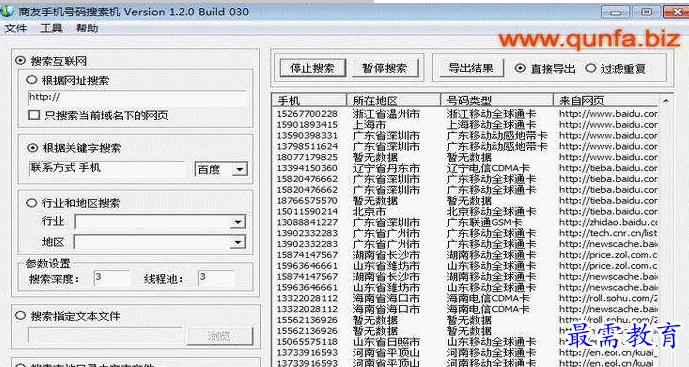This screenshot has height=367, width=689.
Task: Select the 行业和地区搜索 radio button
Action: coord(31,203)
